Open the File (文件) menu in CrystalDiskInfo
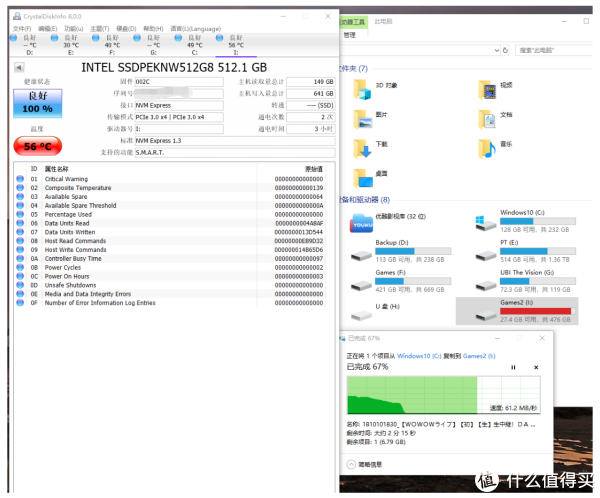Image resolution: width=600 pixels, height=498 pixels. (22, 29)
